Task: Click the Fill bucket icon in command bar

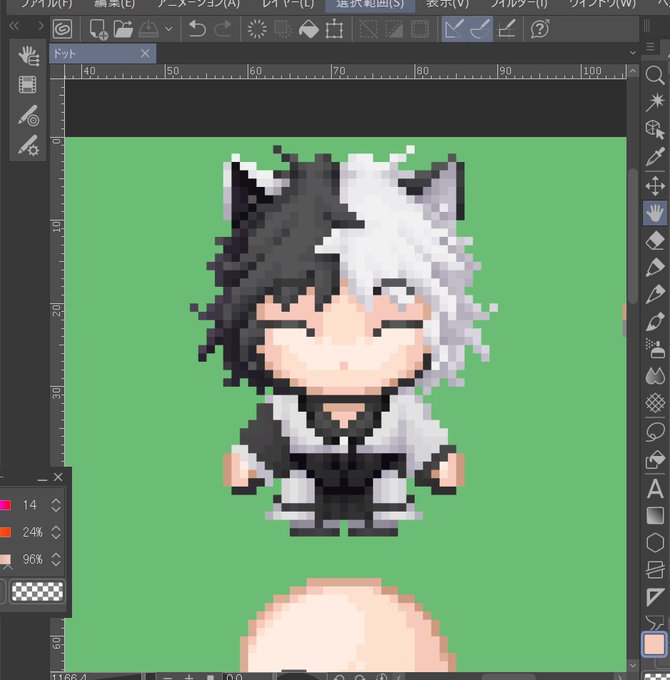Action: (x=309, y=29)
